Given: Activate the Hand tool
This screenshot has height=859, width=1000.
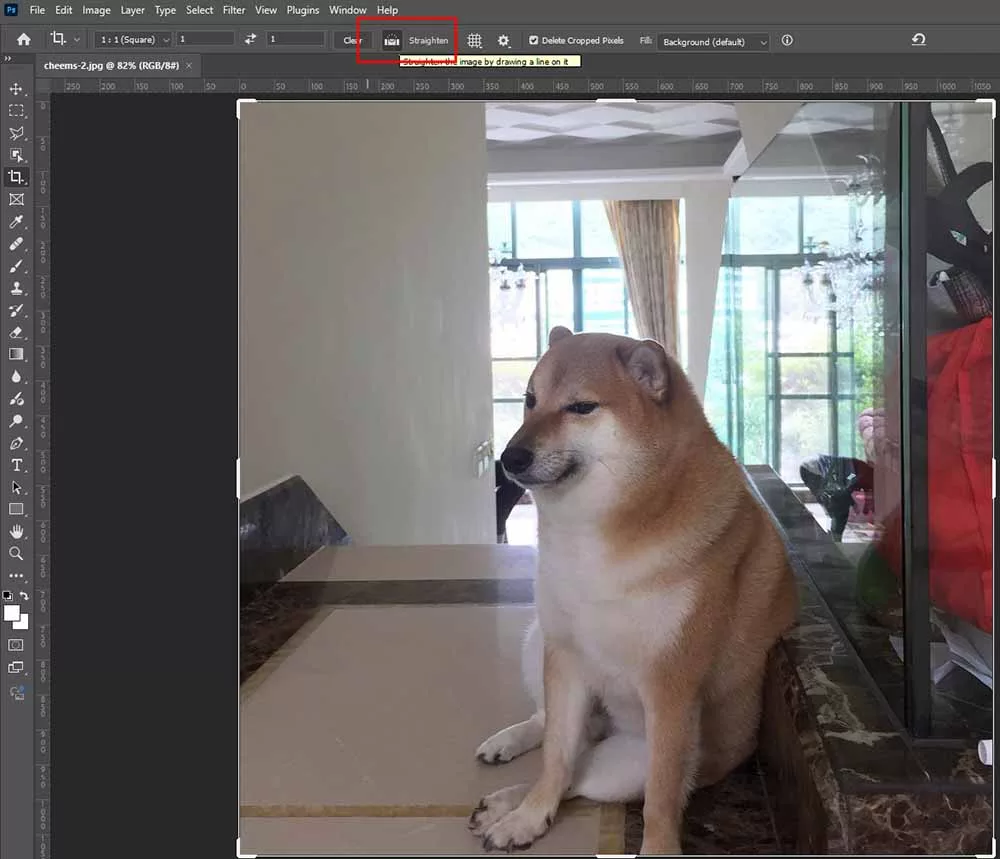Looking at the screenshot, I should tap(16, 531).
